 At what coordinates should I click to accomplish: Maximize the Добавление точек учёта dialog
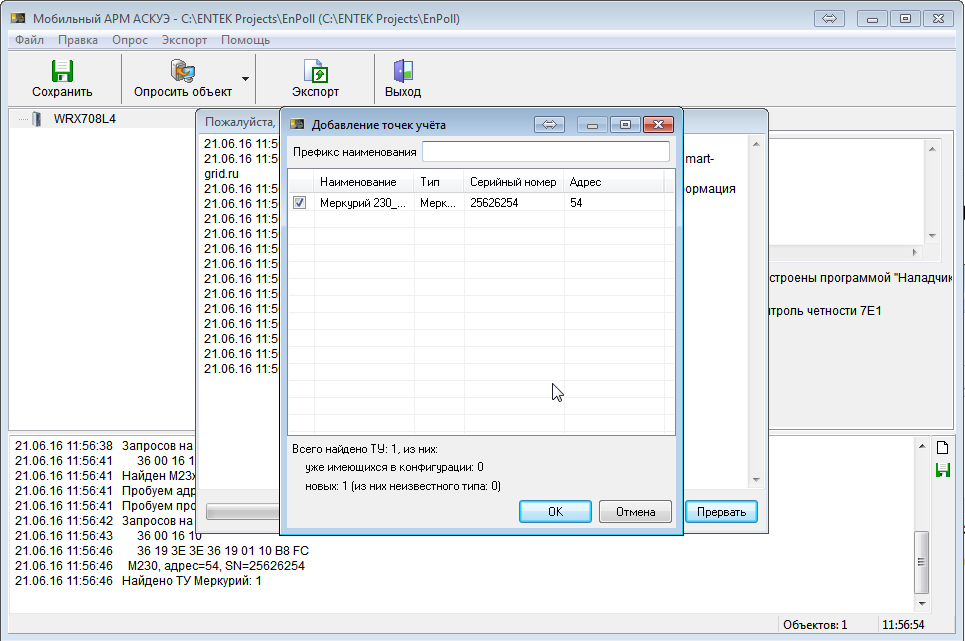pos(625,125)
